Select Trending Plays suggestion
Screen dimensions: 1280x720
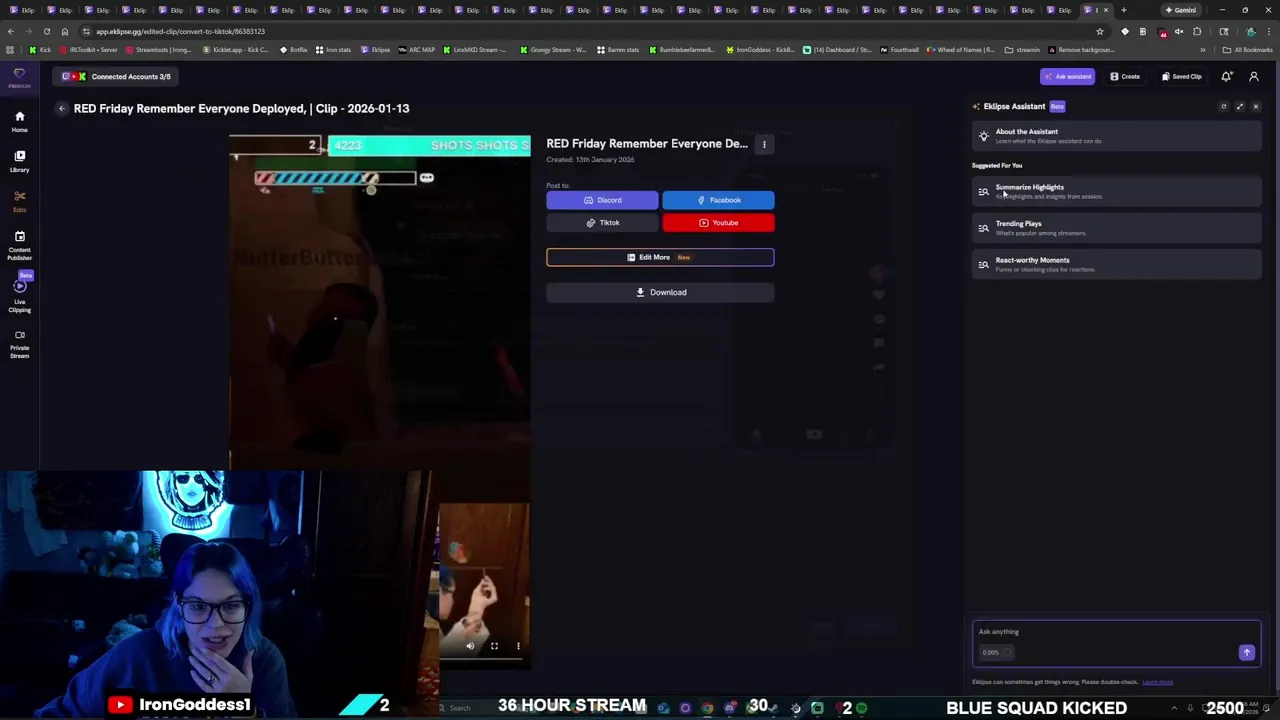[x=1116, y=228]
